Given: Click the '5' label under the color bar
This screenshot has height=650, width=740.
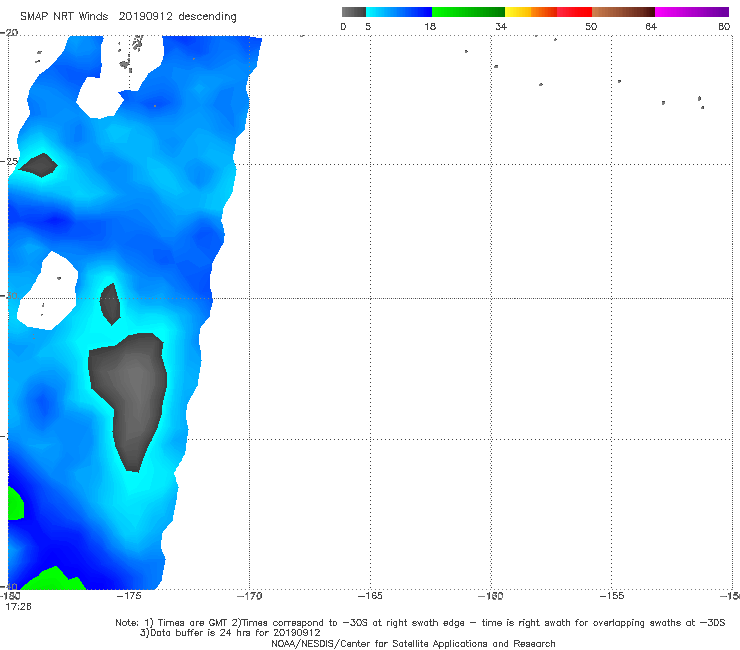Looking at the screenshot, I should coord(368,26).
